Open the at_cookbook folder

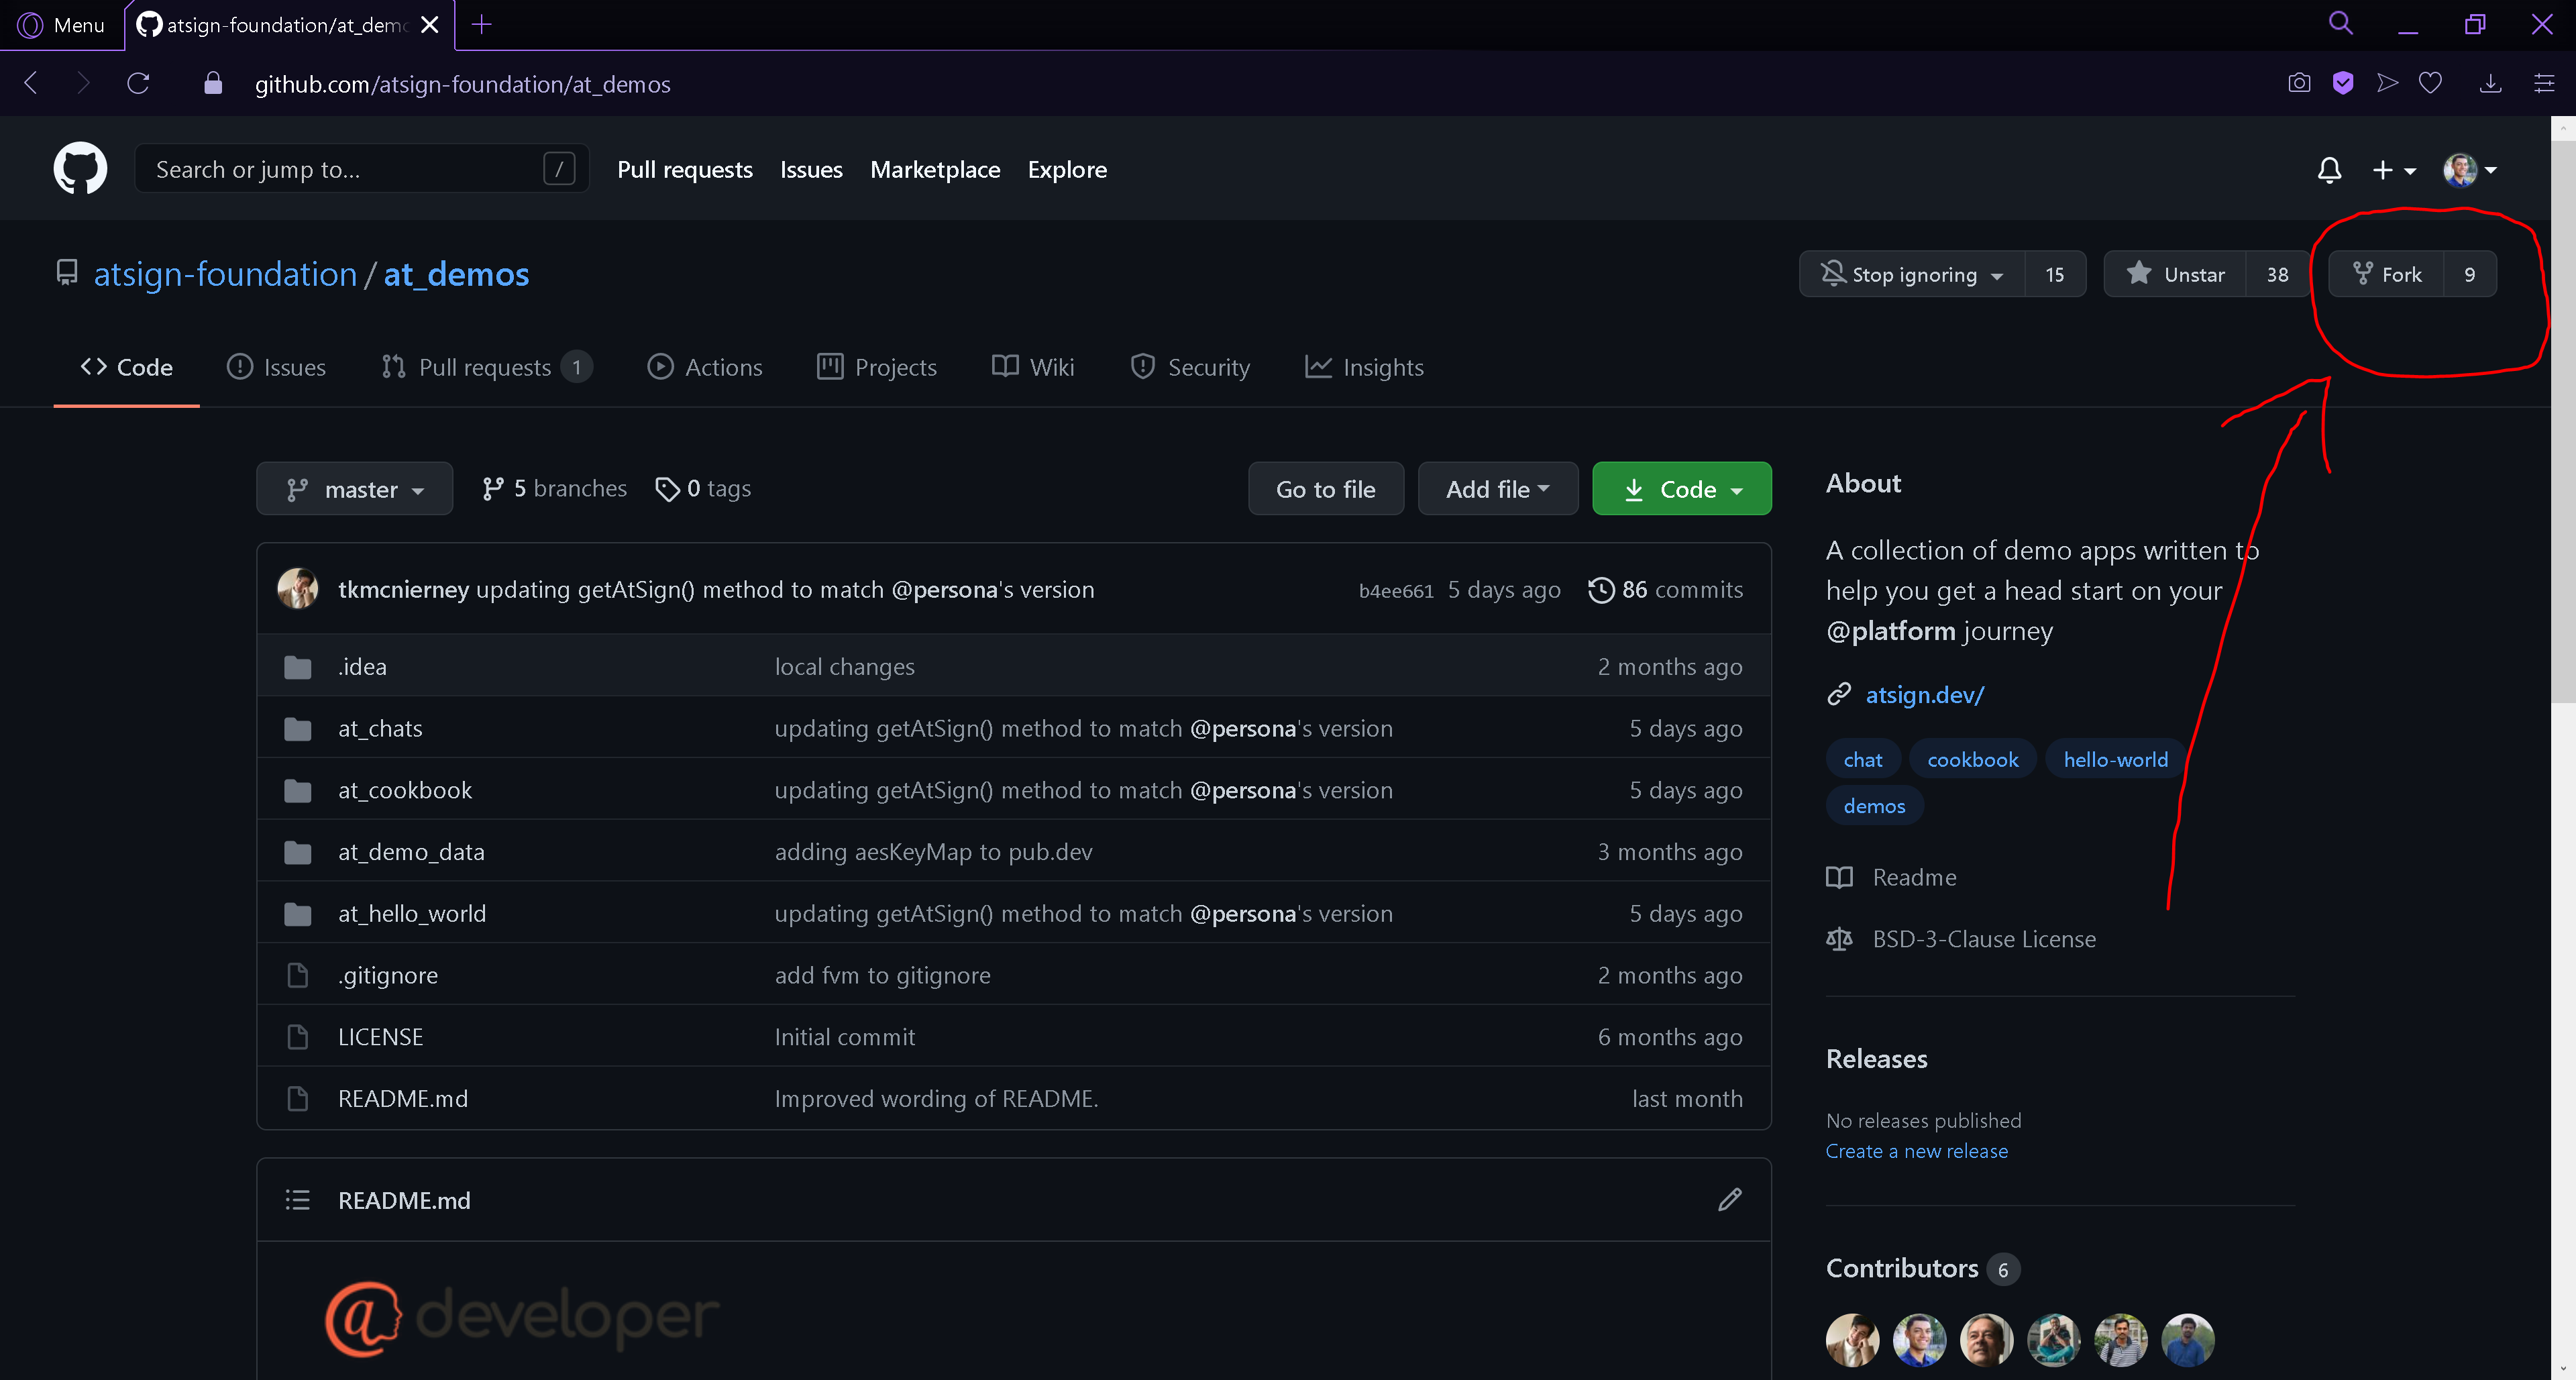coord(404,790)
